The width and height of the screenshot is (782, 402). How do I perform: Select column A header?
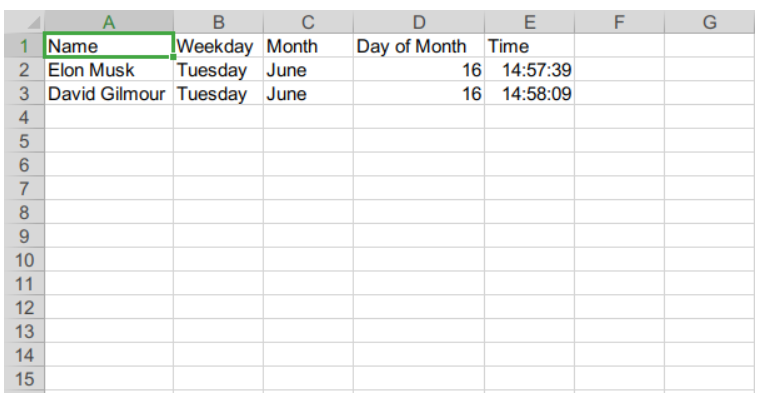(x=109, y=22)
